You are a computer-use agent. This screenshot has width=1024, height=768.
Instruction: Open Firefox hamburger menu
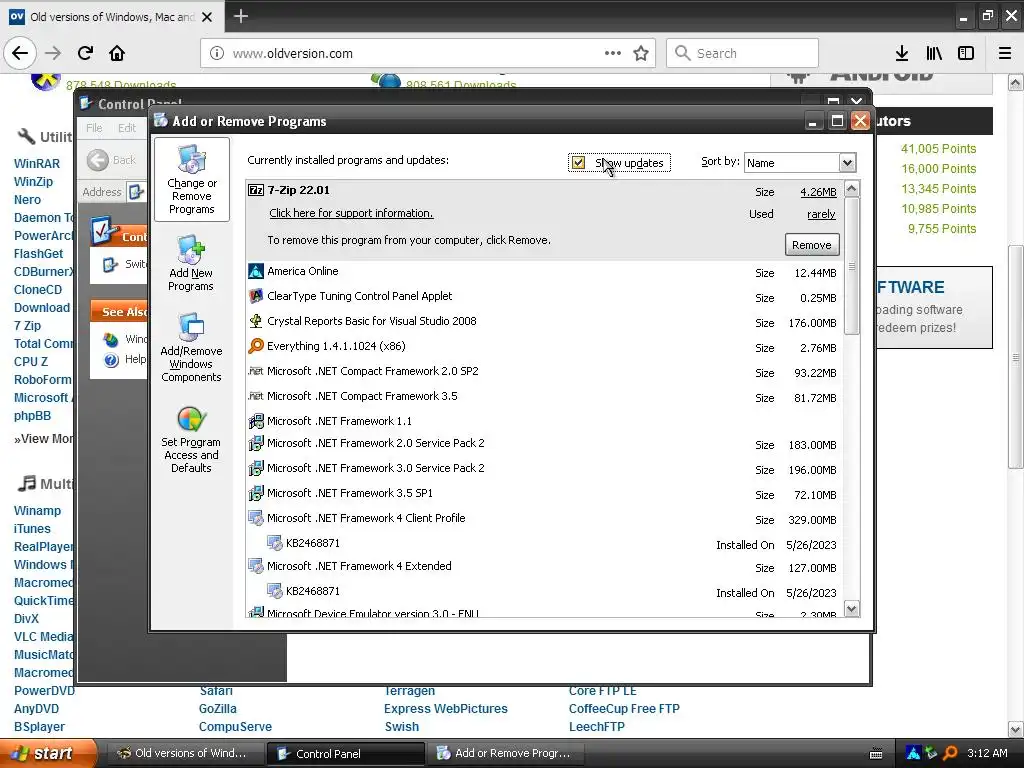click(x=1005, y=54)
